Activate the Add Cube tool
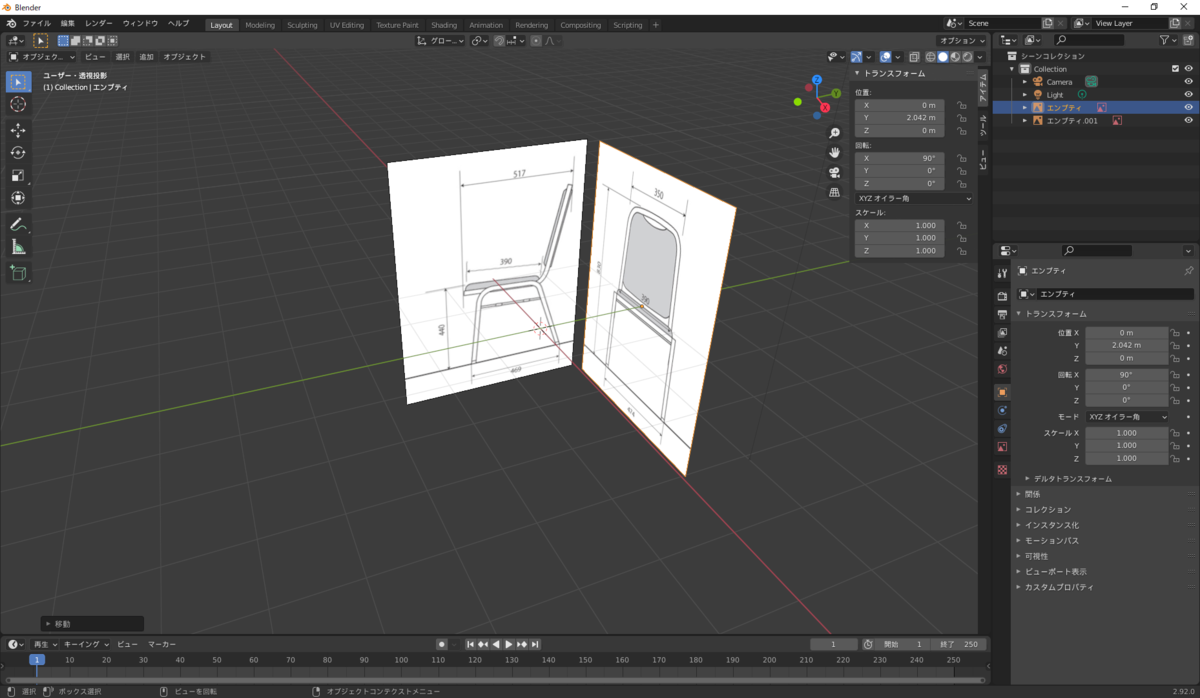 18,272
